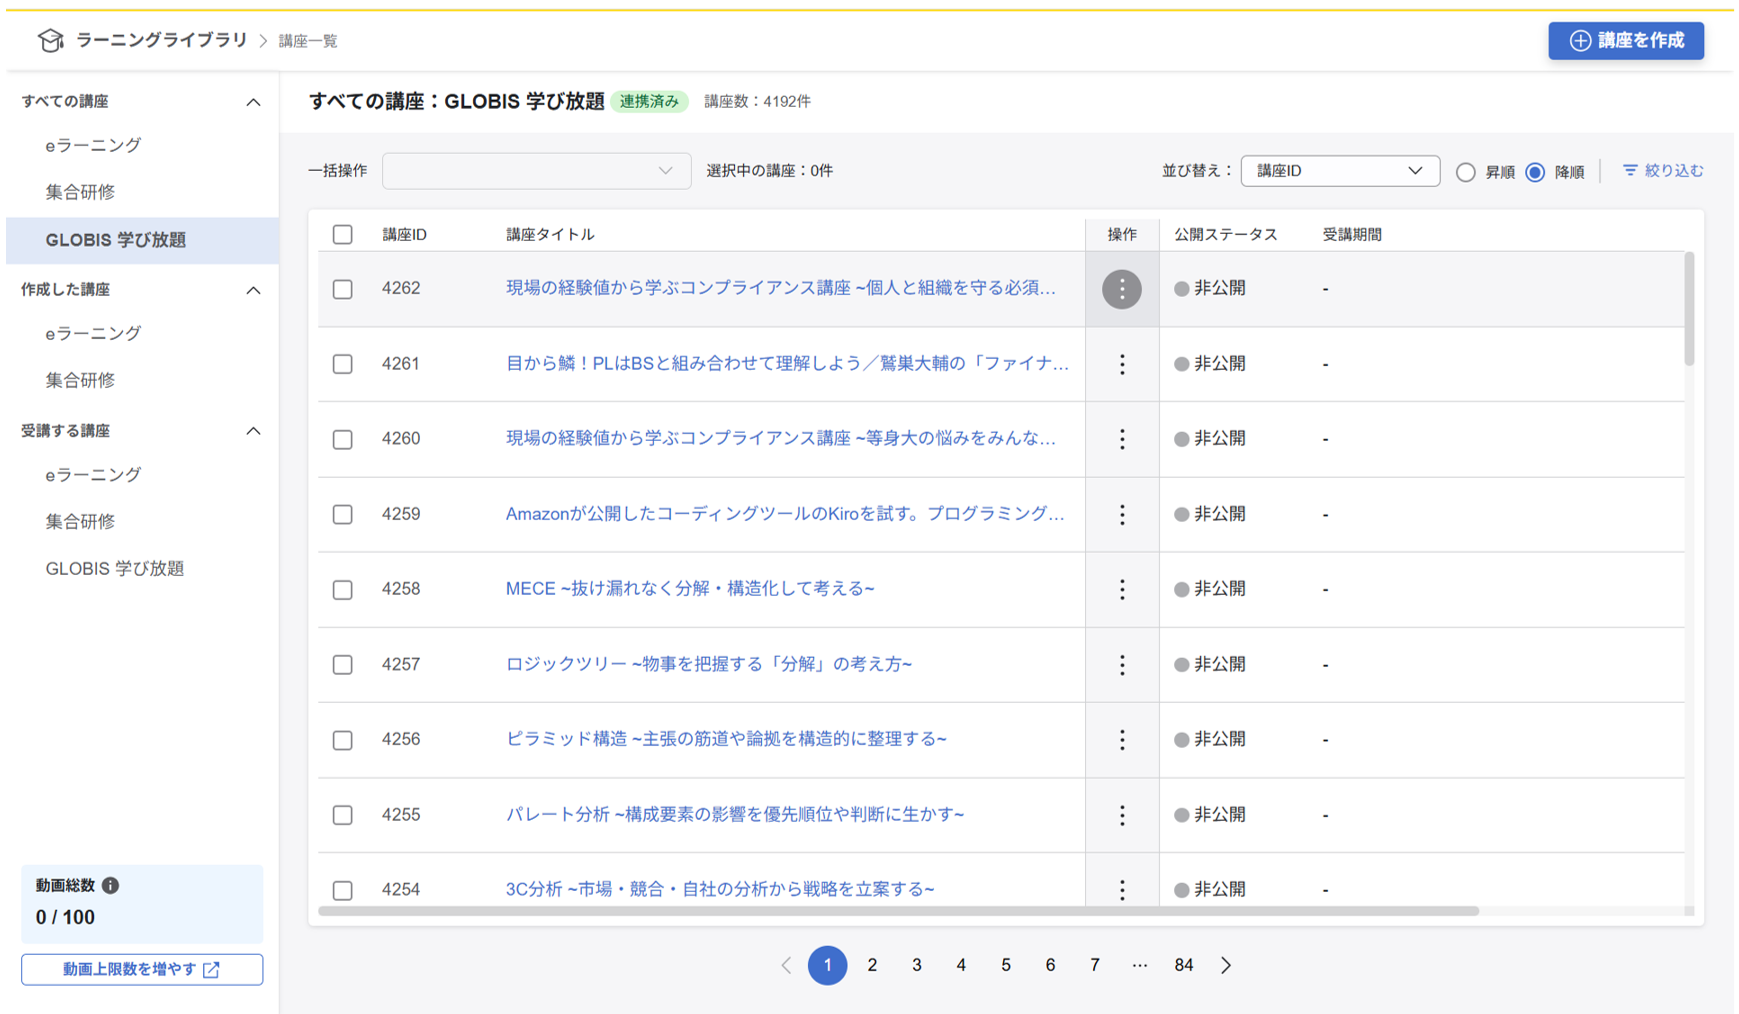Click the external link icon on 動画上限数を増やす
The height and width of the screenshot is (1014, 1739).
pyautogui.click(x=209, y=969)
